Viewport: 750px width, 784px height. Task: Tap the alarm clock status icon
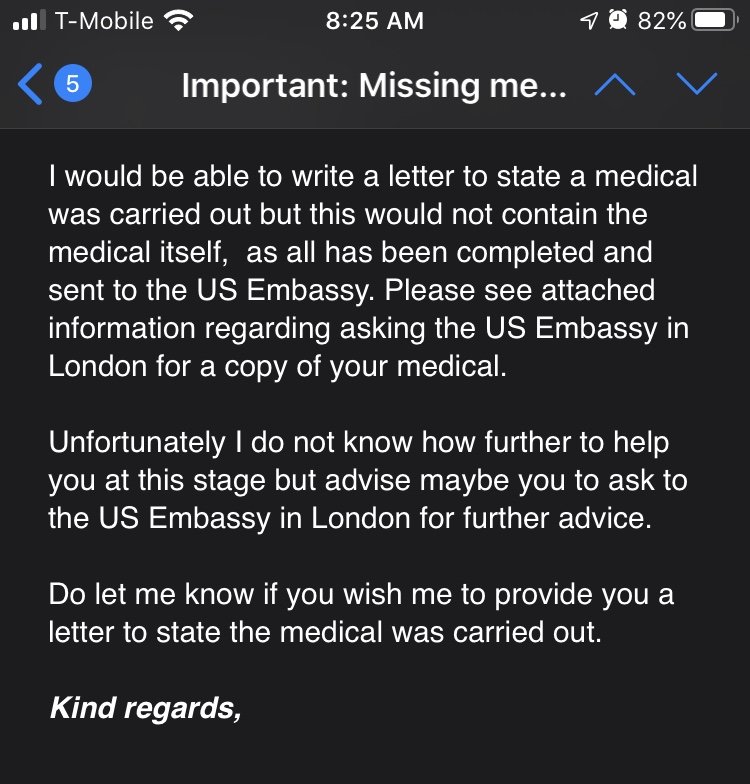click(x=618, y=20)
